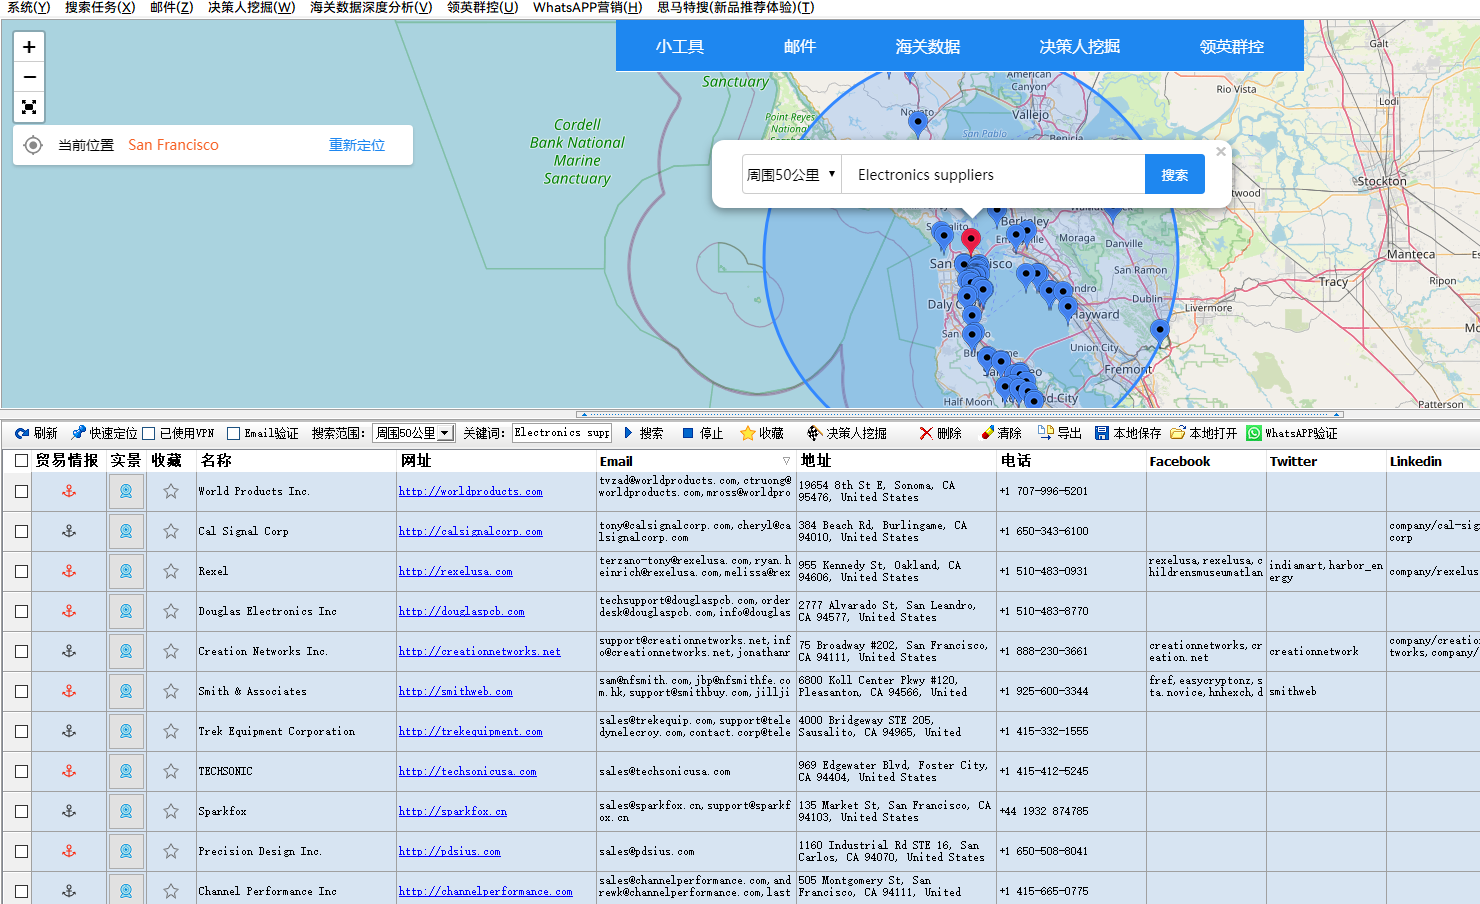Switch to the 小工具 tab
1480x904 pixels.
[x=680, y=46]
